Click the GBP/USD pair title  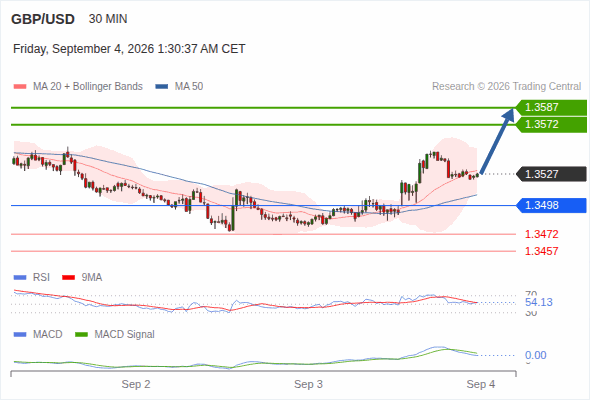43,19
